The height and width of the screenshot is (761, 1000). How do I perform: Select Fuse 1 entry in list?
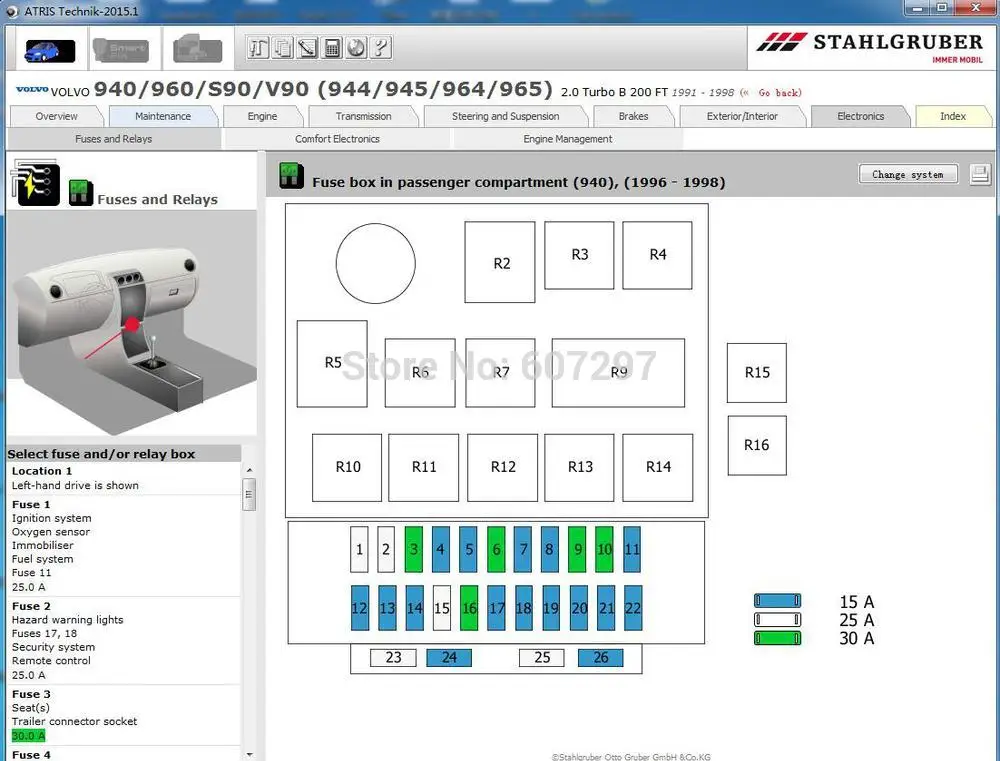pos(124,545)
